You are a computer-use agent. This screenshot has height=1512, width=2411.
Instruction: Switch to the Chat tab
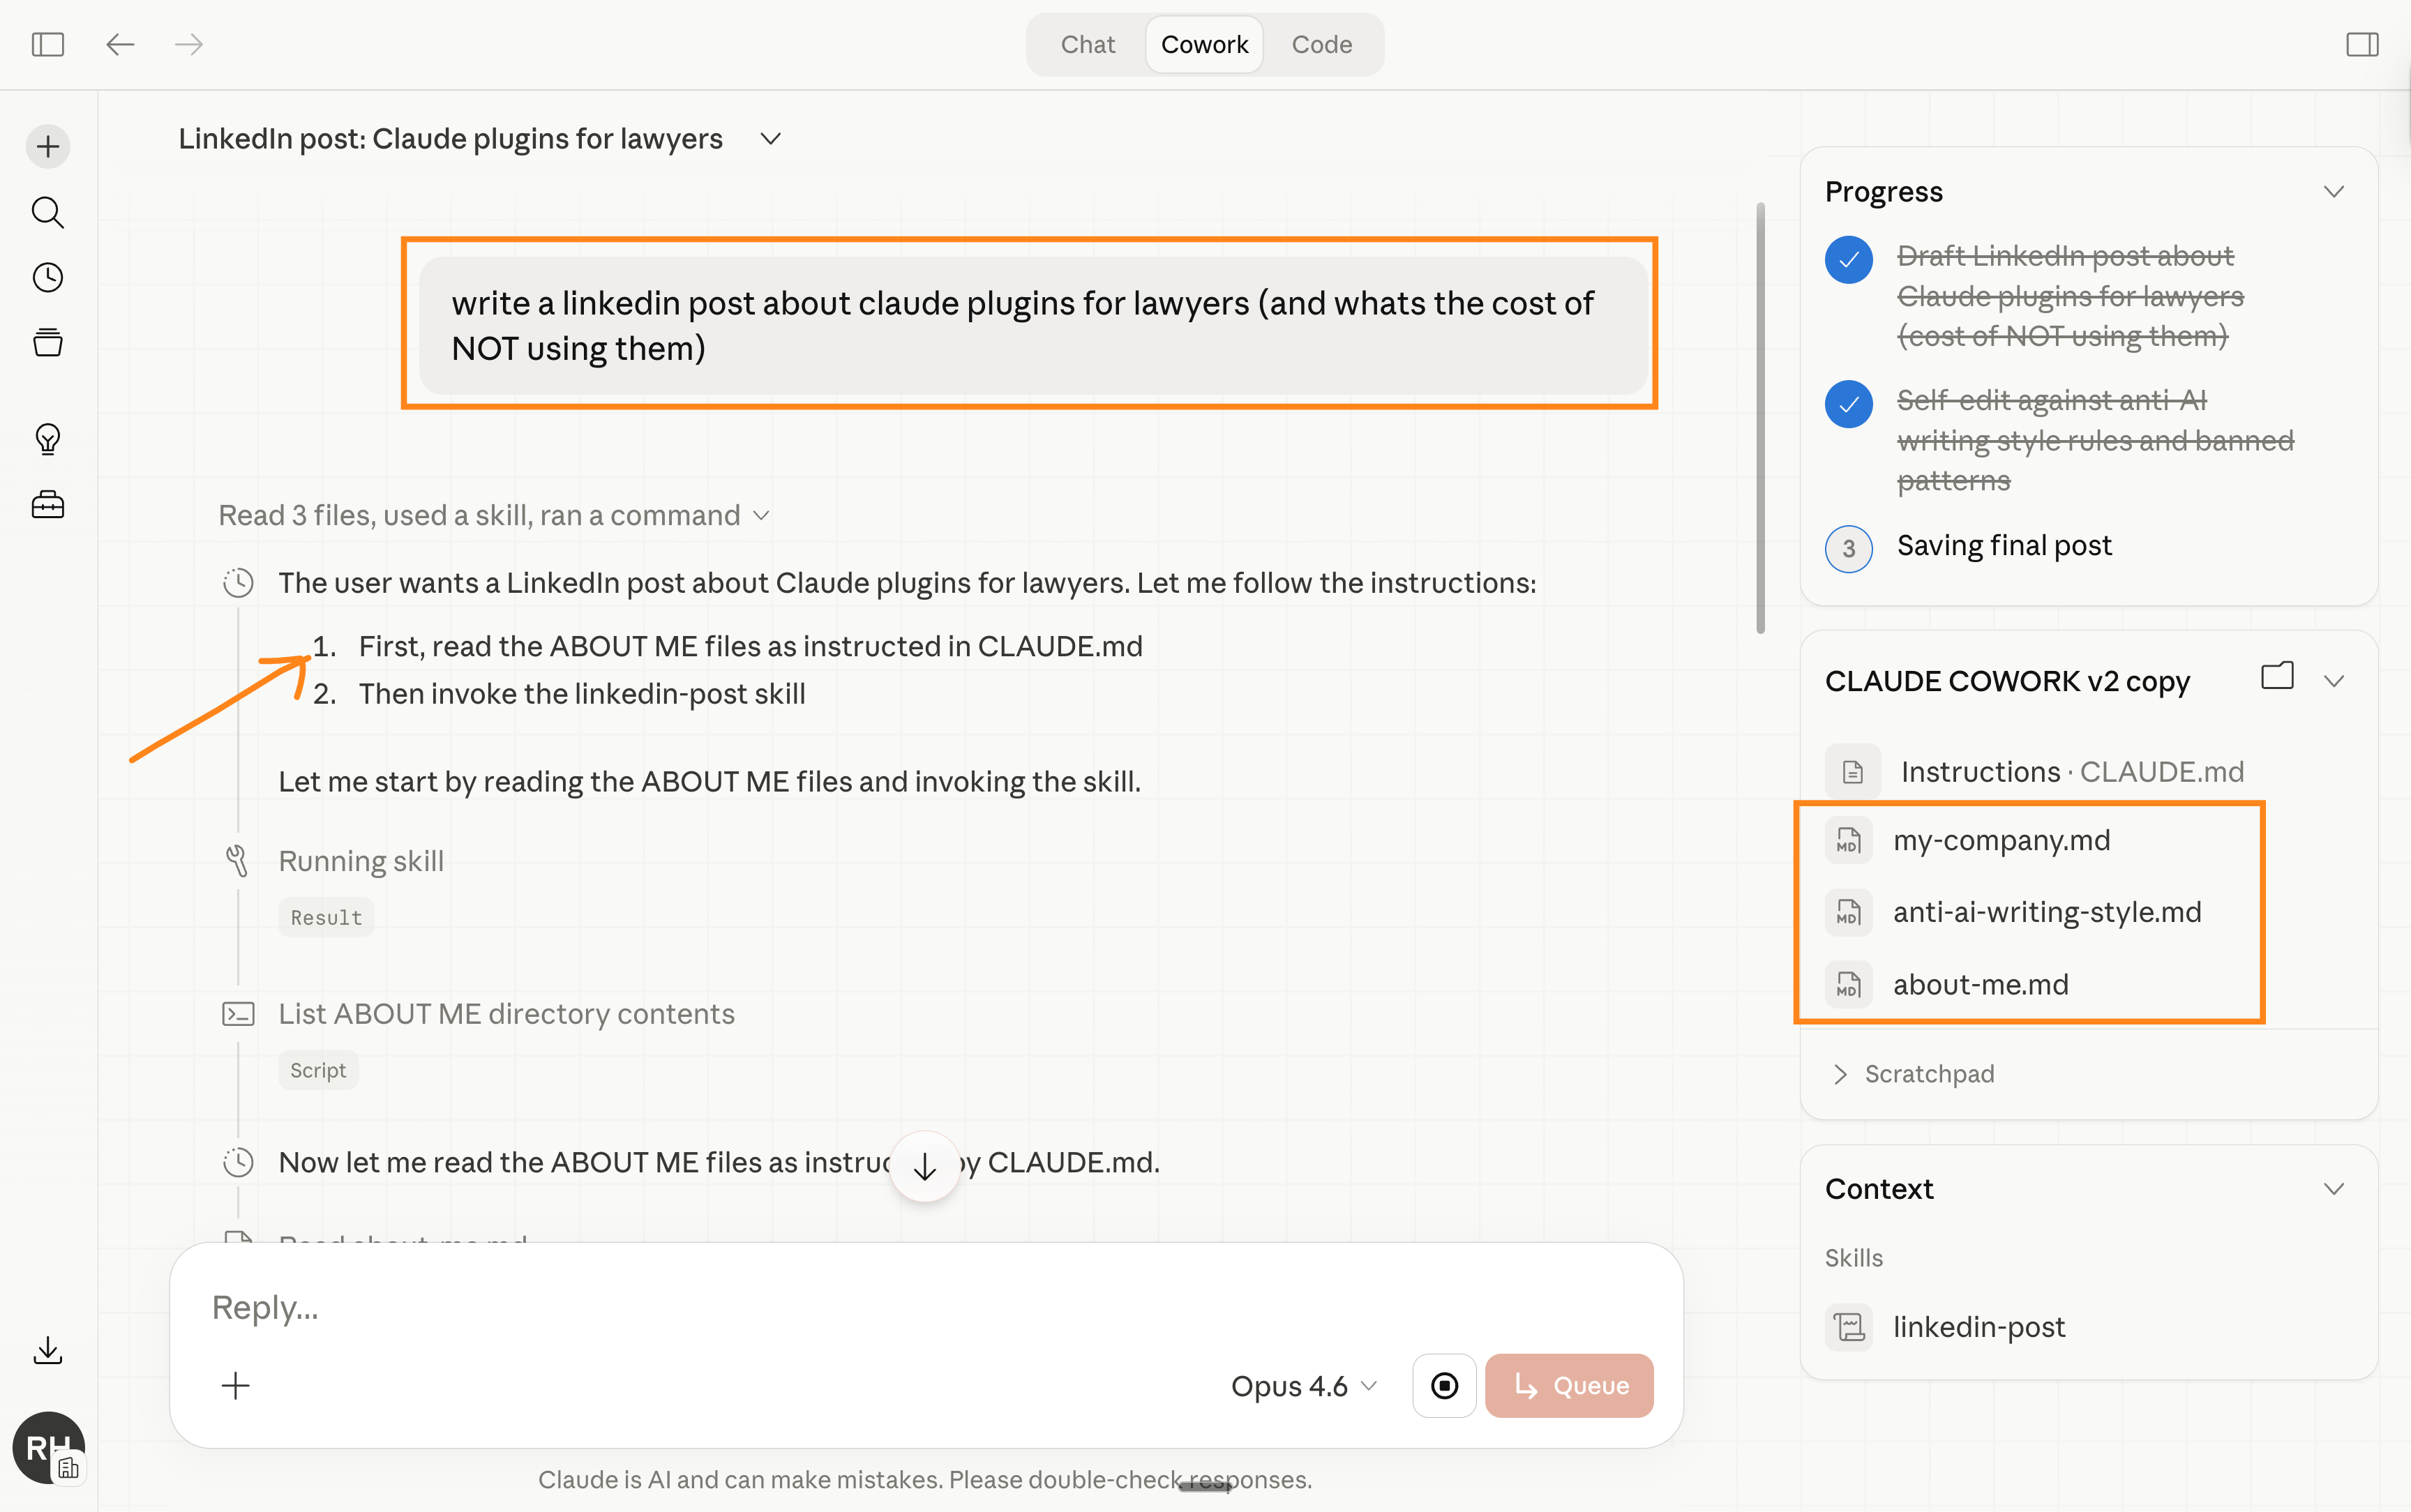point(1087,44)
